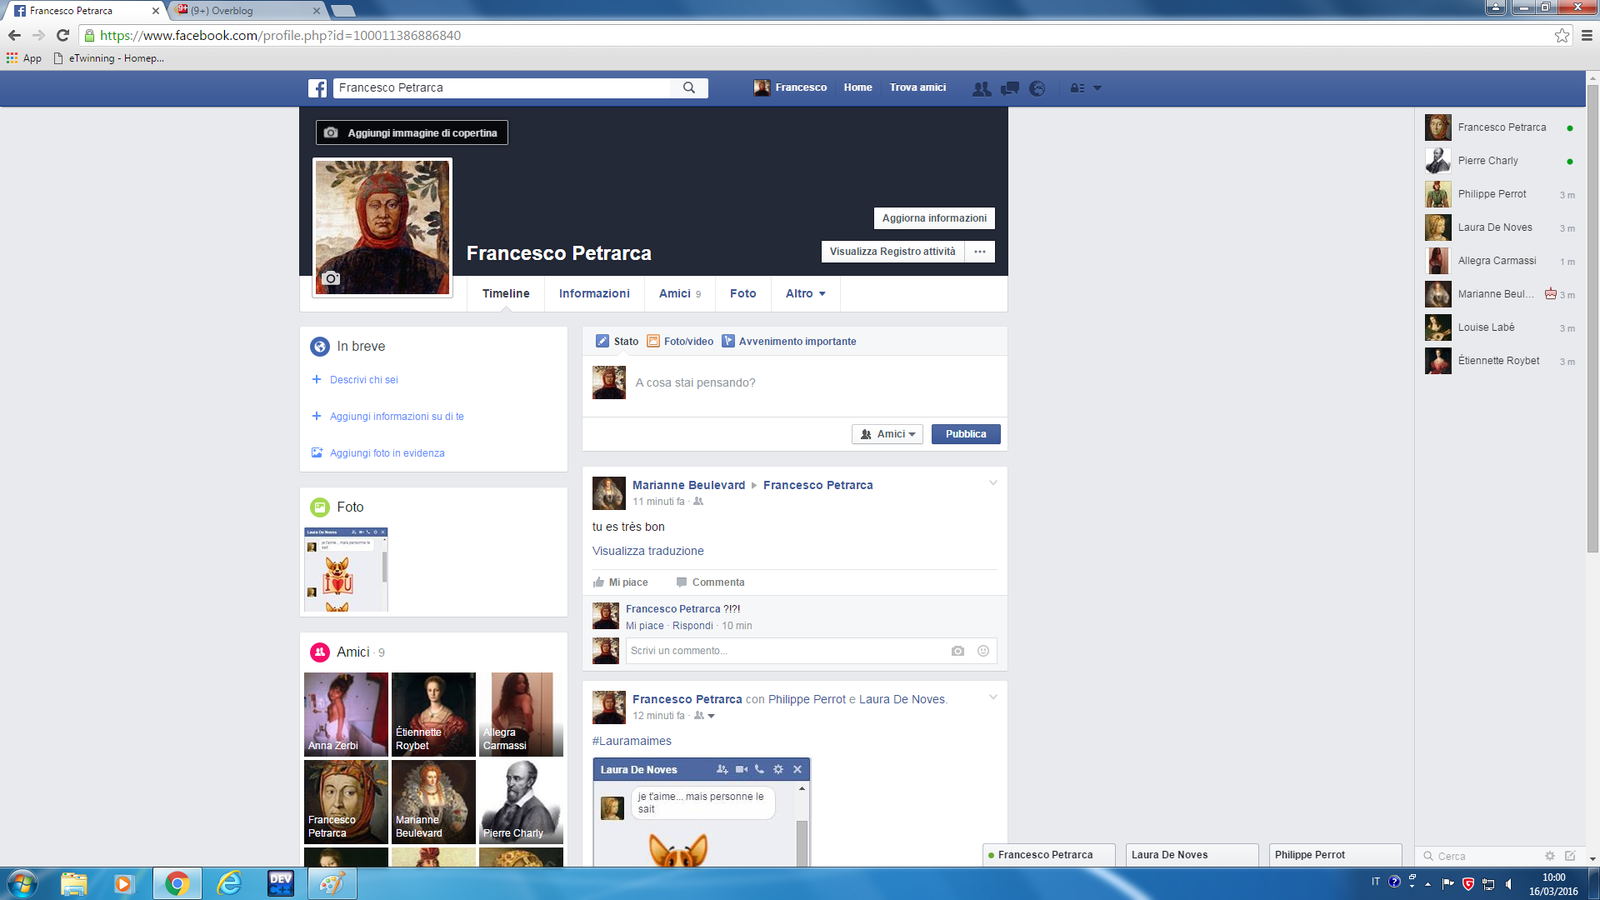Screen dimensions: 1600x900
Task: Switch to the Informazioni tab
Action: tap(594, 294)
